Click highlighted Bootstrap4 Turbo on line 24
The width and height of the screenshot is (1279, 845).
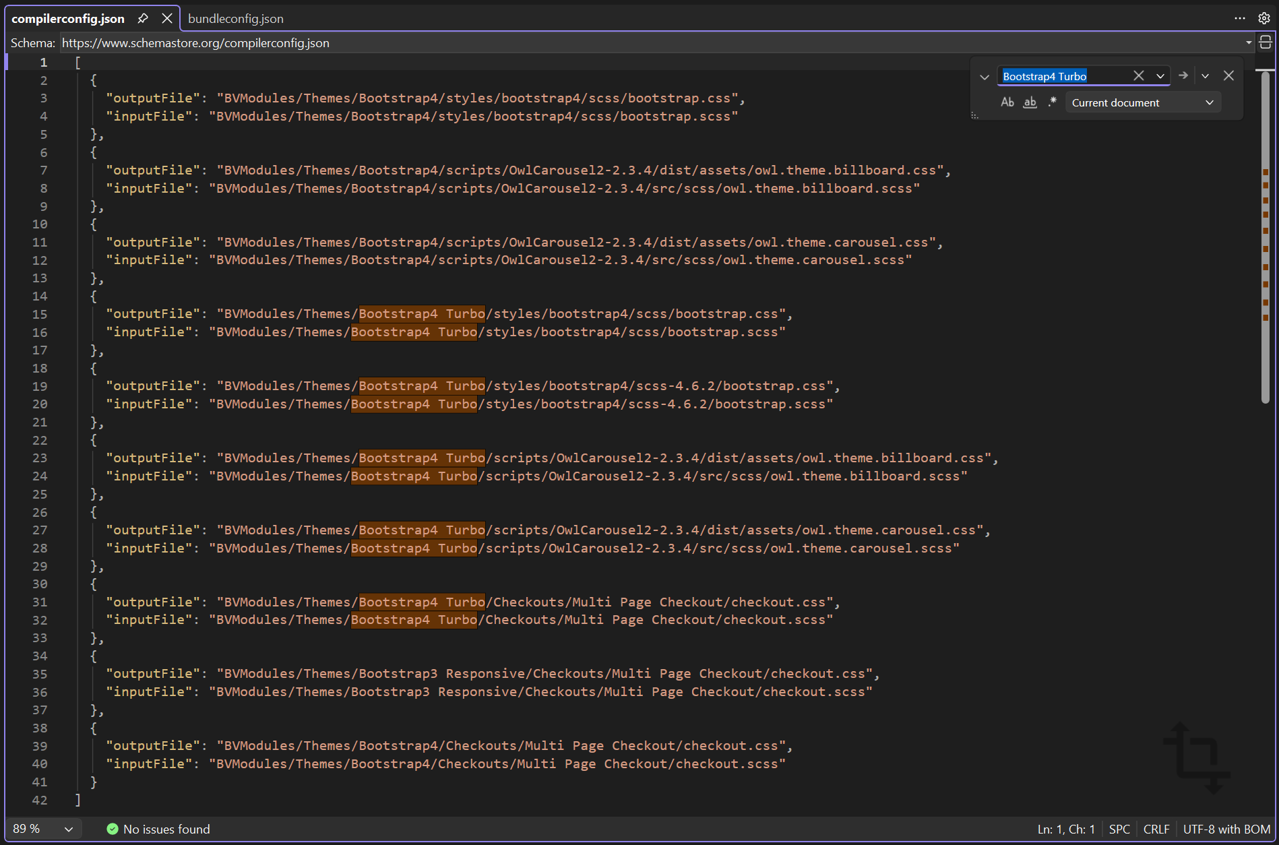pos(414,476)
